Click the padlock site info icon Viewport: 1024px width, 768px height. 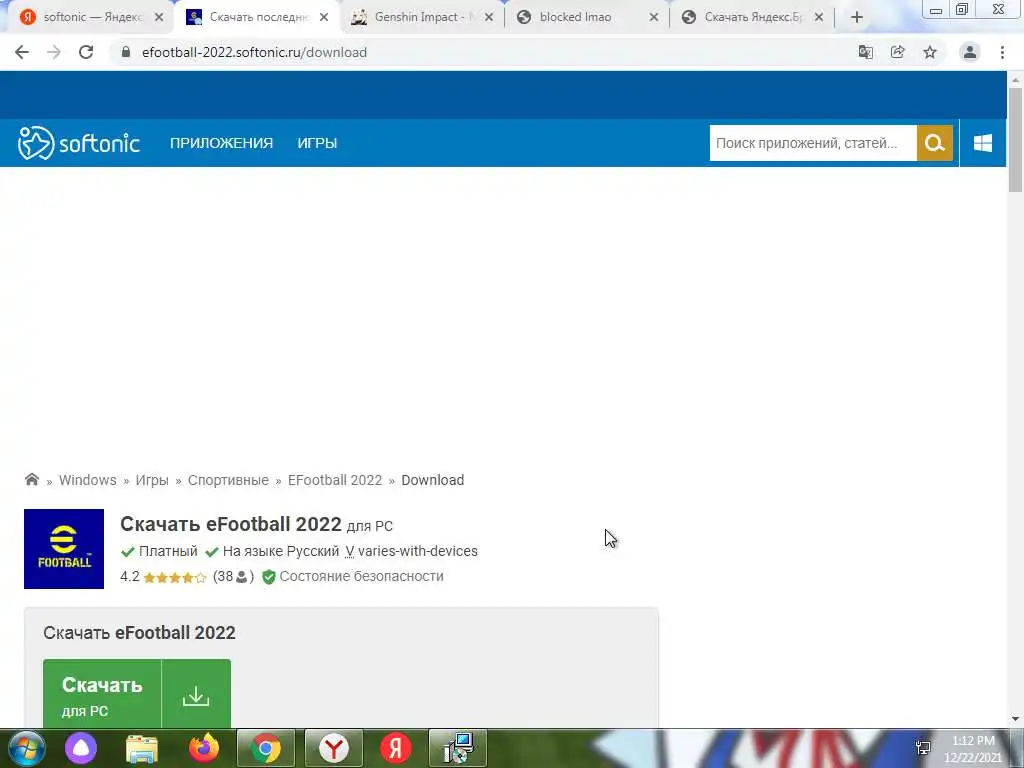coord(127,52)
